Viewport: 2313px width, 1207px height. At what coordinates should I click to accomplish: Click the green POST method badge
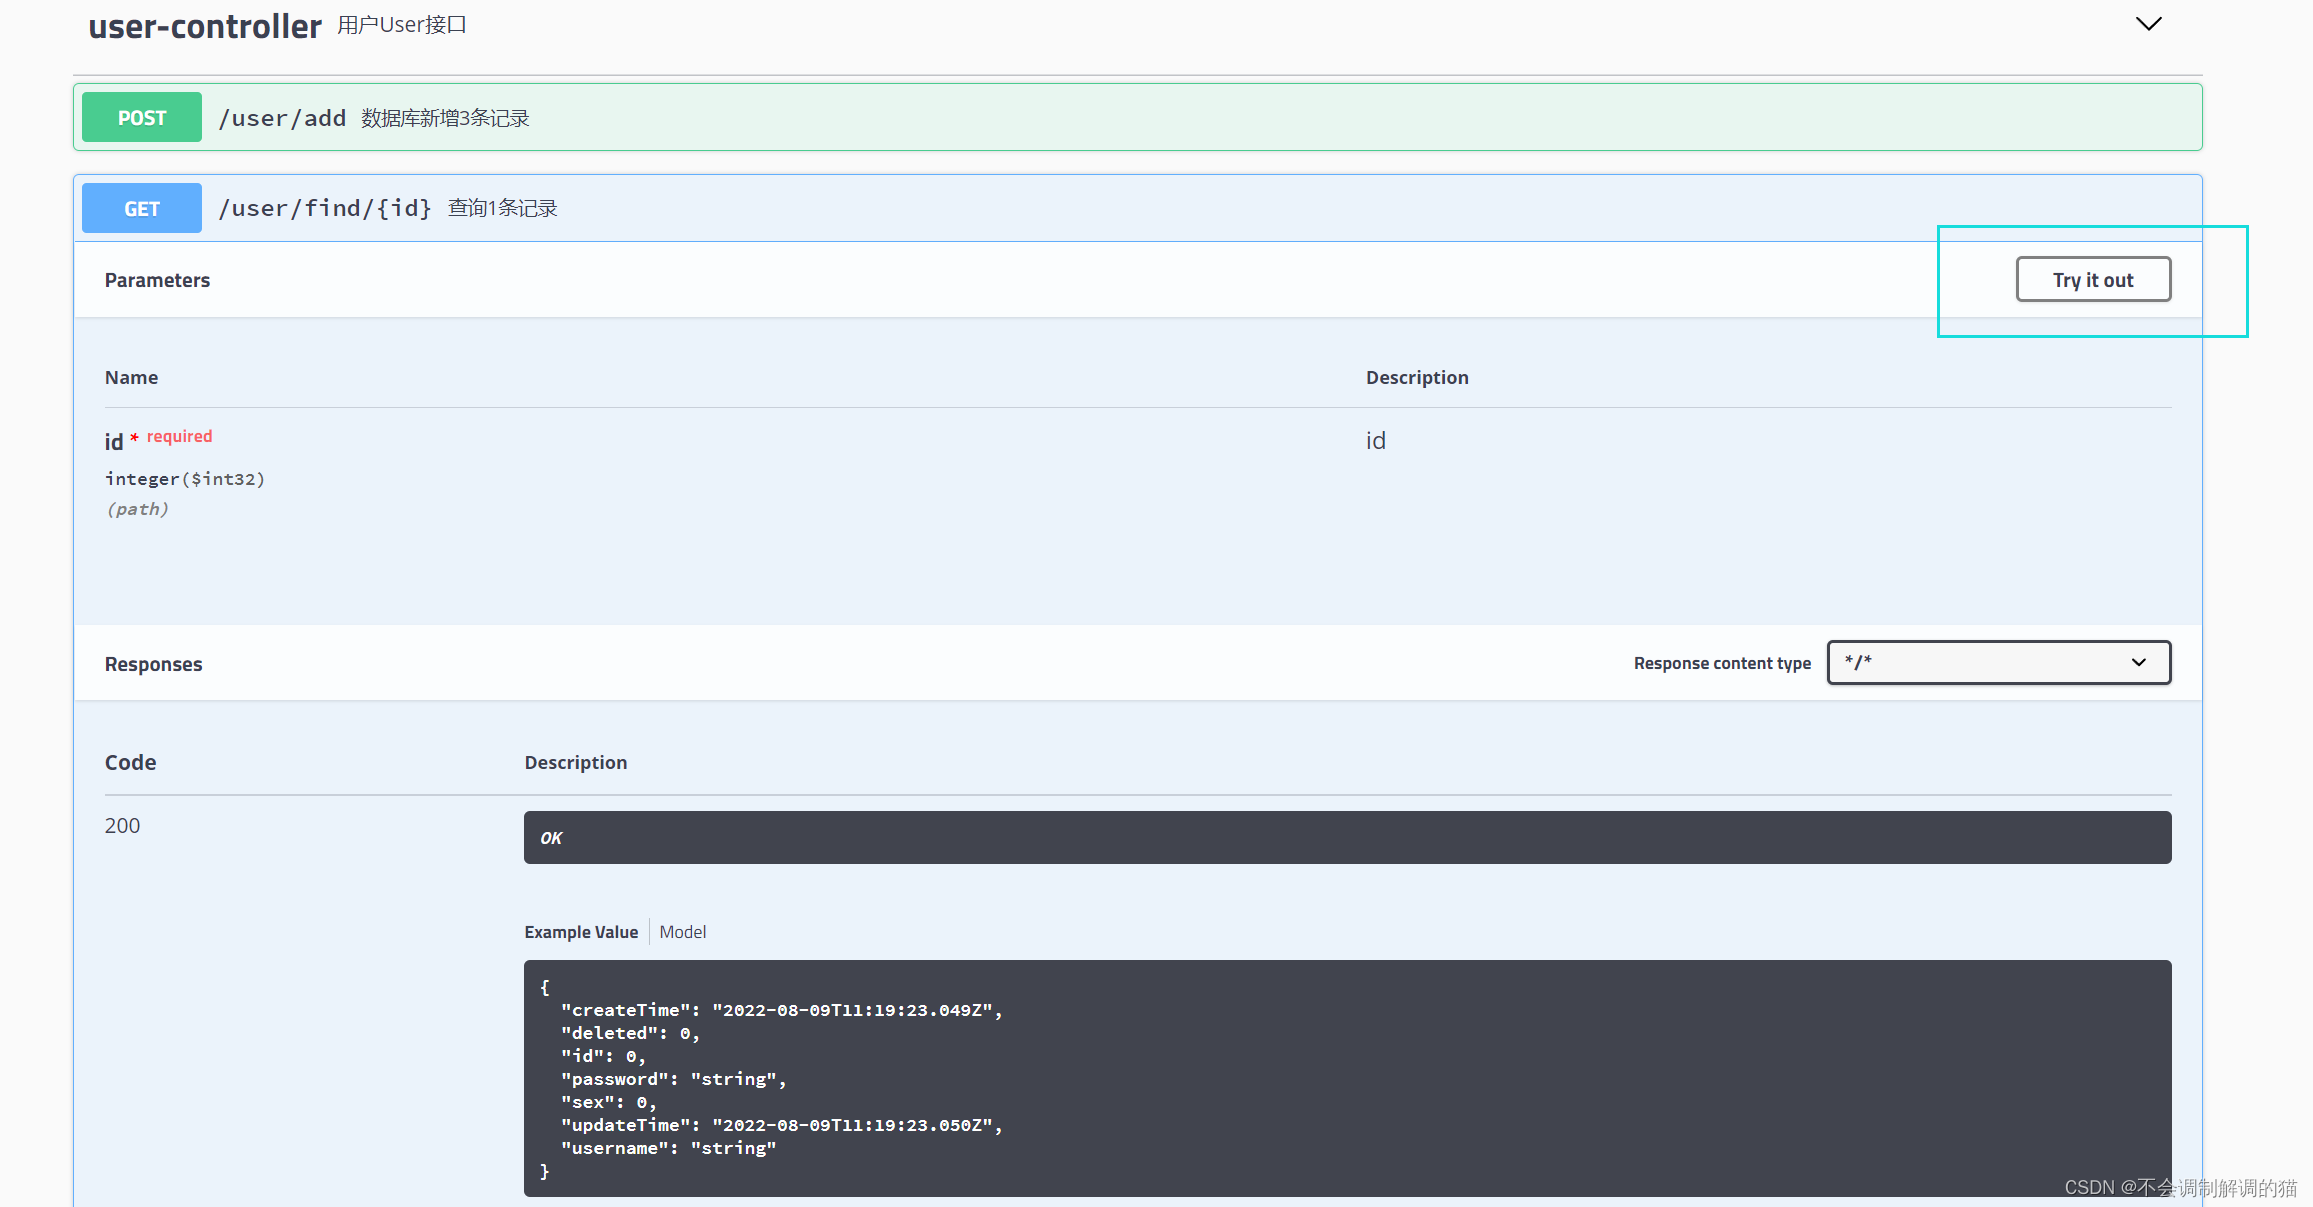[142, 117]
